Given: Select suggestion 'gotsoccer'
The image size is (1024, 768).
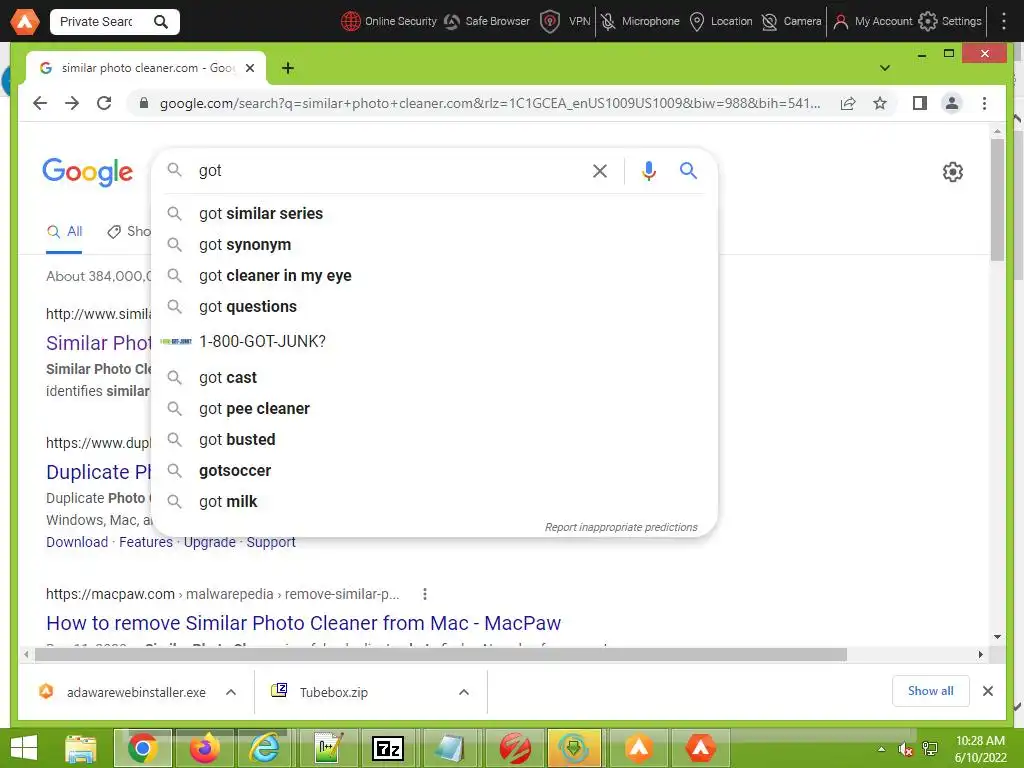Looking at the screenshot, I should point(434,470).
